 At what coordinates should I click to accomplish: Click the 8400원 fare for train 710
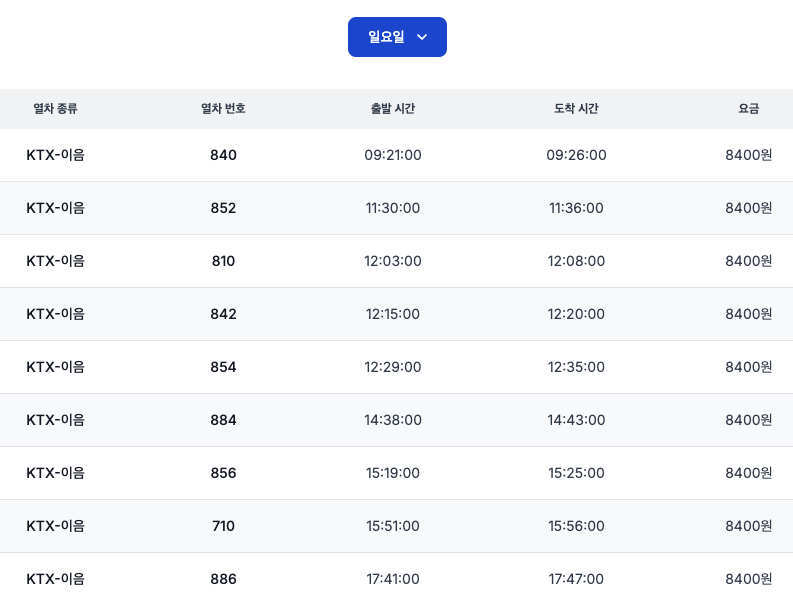[748, 526]
